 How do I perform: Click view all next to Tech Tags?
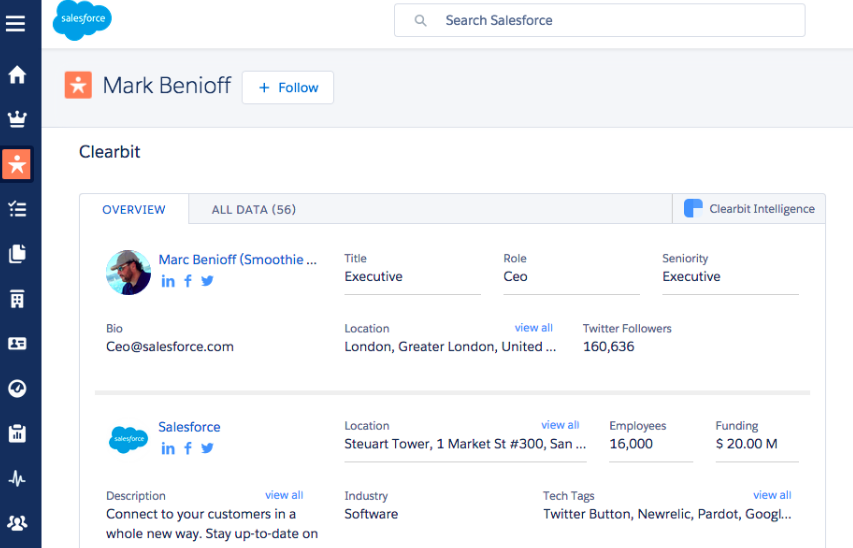pyautogui.click(x=772, y=495)
